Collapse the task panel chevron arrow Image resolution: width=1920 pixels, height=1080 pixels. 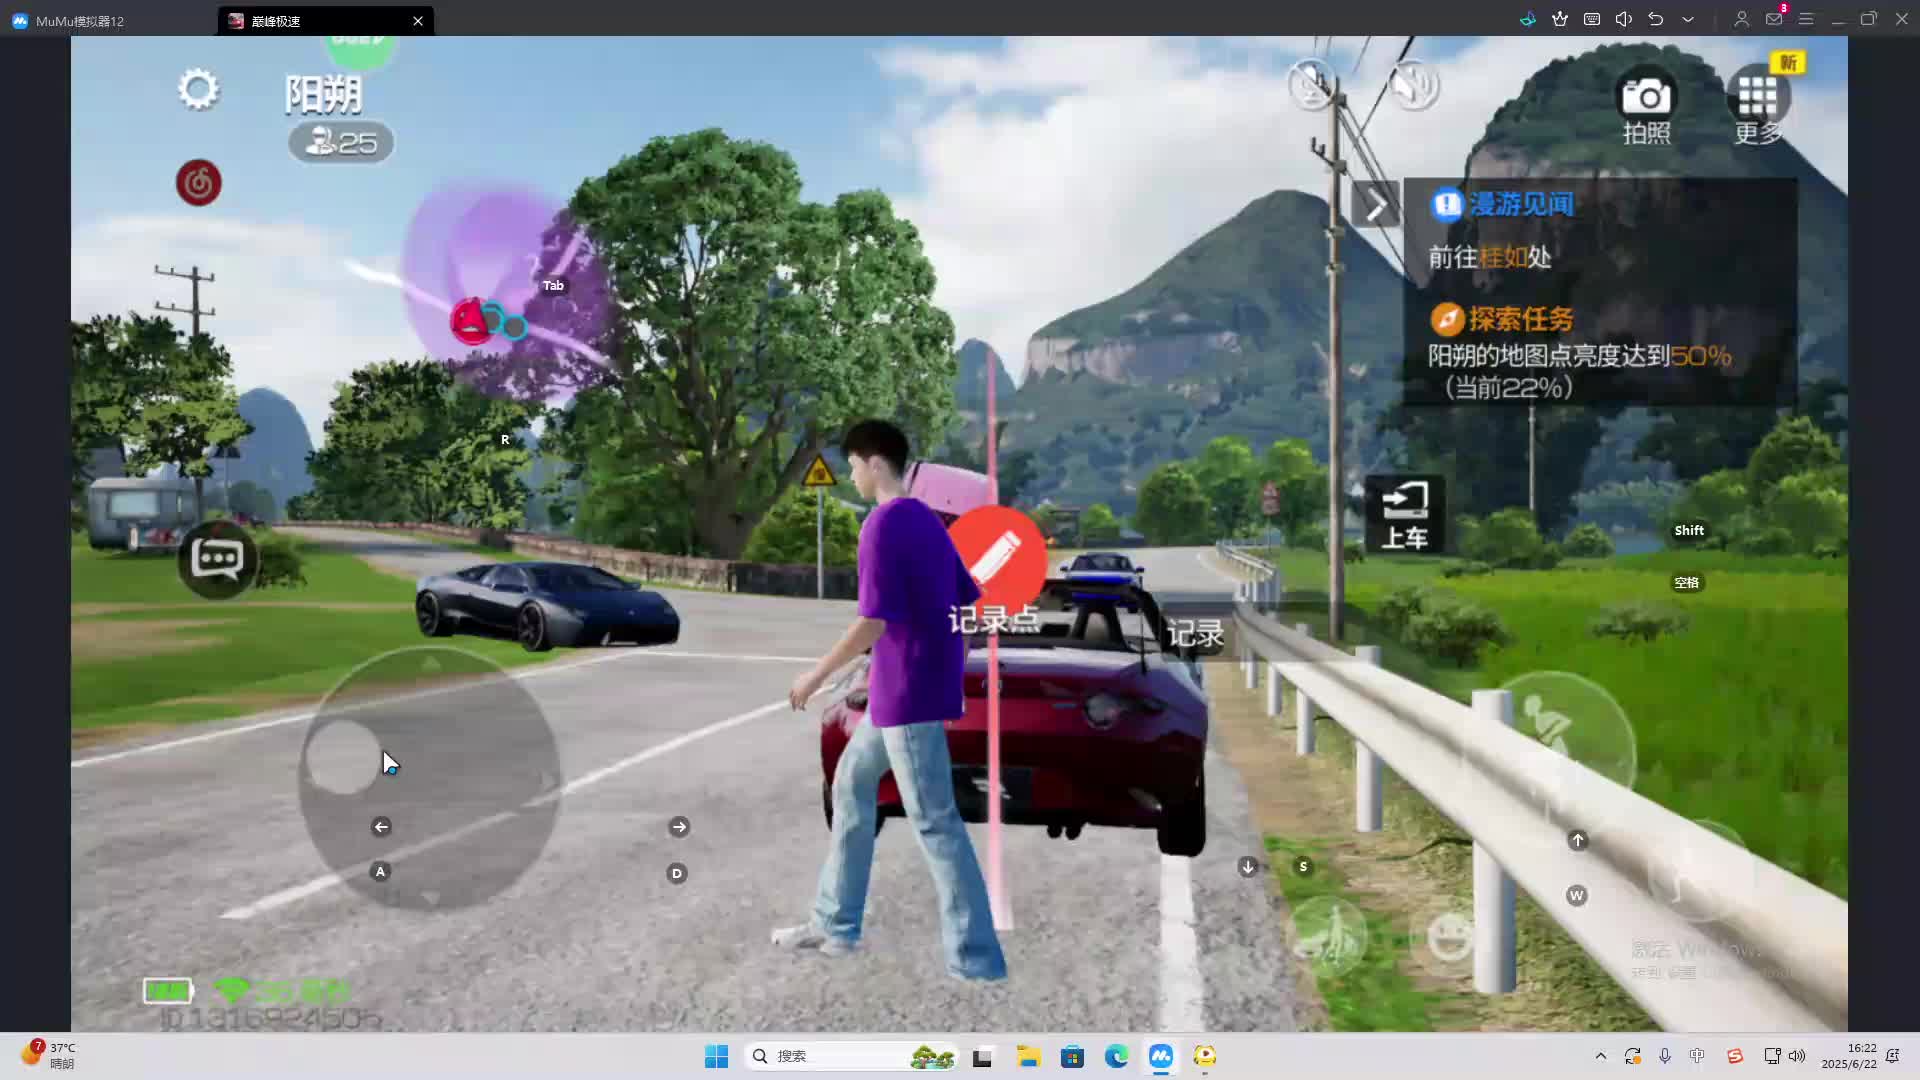[x=1376, y=205]
